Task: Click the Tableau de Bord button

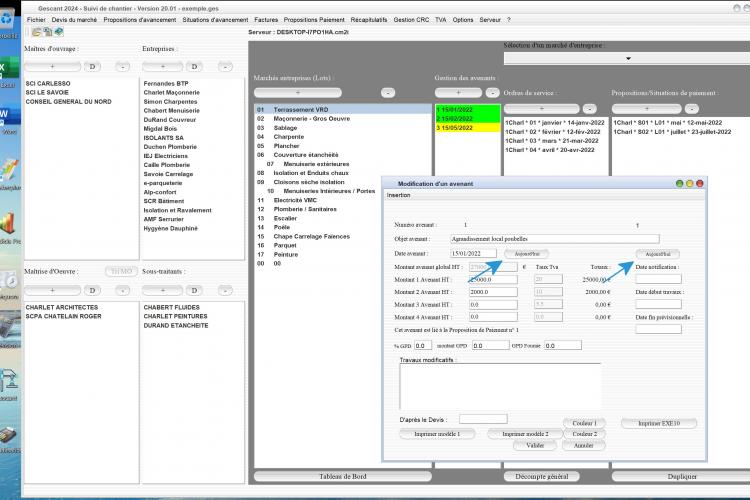Action: [x=342, y=477]
